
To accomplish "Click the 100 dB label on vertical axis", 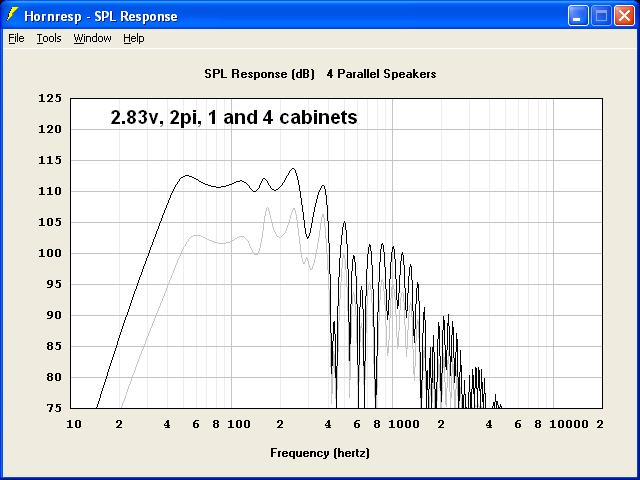I will [50, 253].
